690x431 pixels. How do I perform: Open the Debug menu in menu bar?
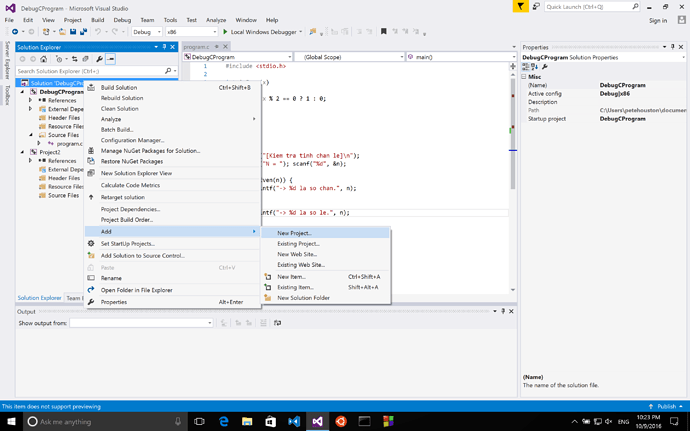coord(122,20)
